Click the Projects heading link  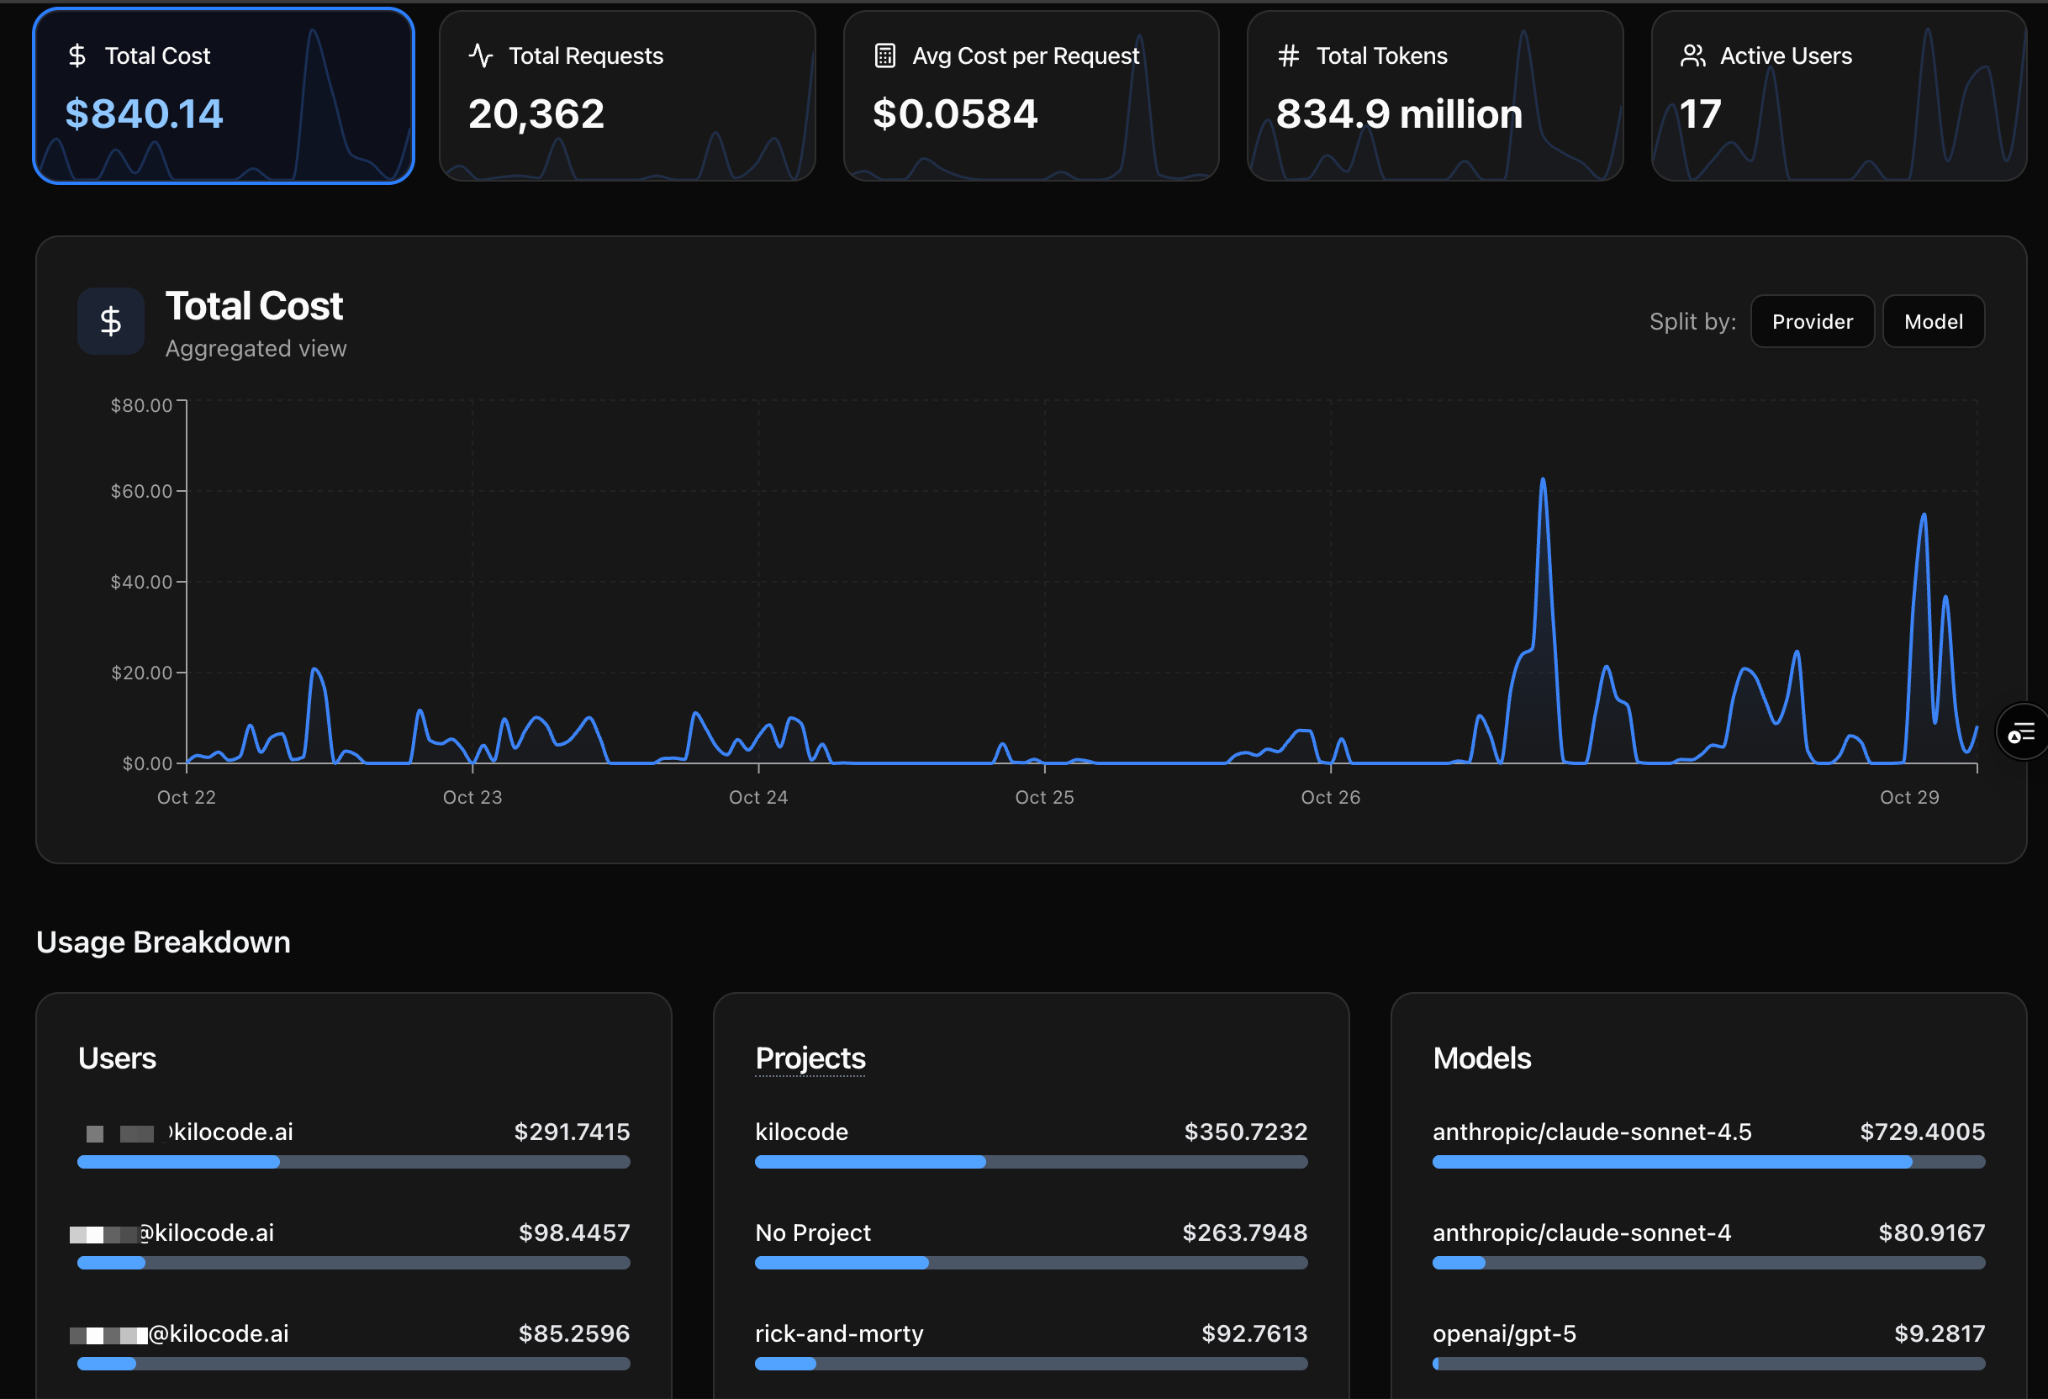point(810,1058)
